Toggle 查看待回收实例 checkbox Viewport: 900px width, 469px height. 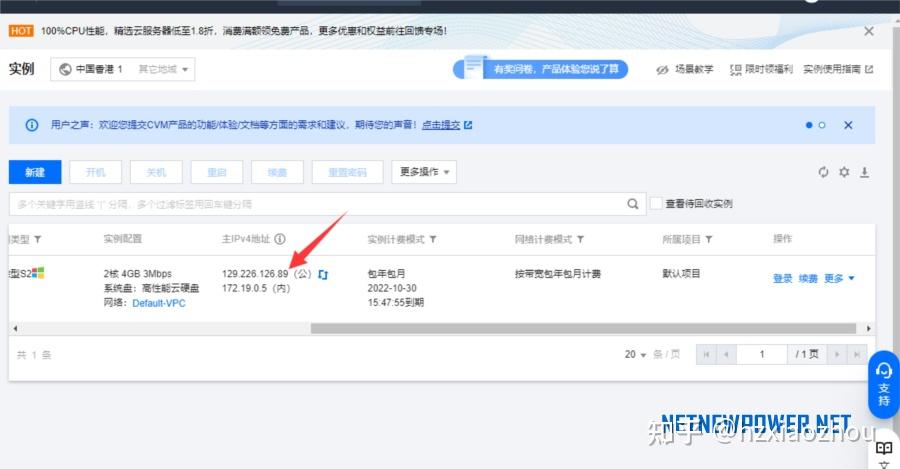pyautogui.click(x=655, y=203)
